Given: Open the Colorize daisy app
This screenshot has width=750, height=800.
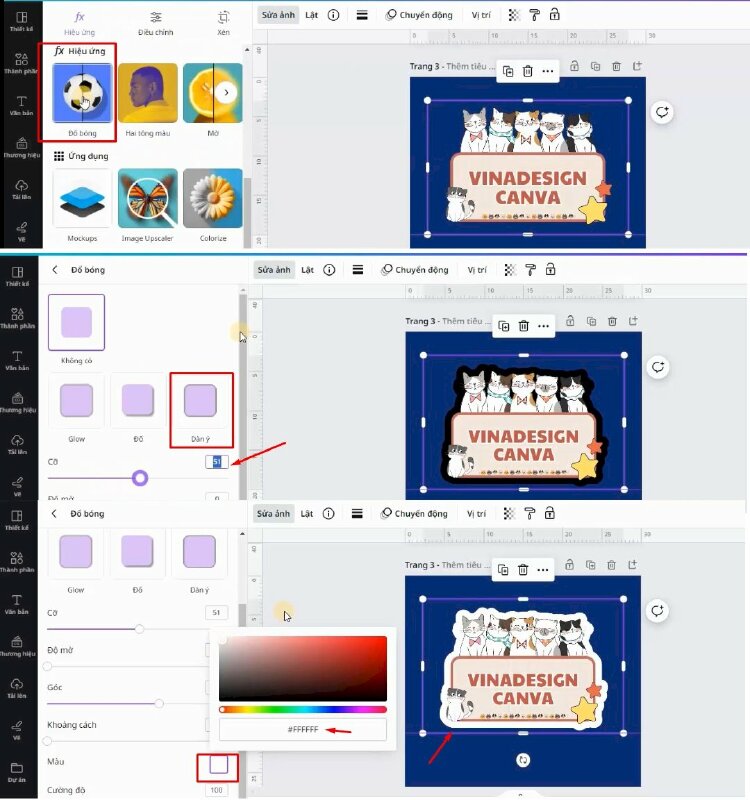Looking at the screenshot, I should coord(212,198).
